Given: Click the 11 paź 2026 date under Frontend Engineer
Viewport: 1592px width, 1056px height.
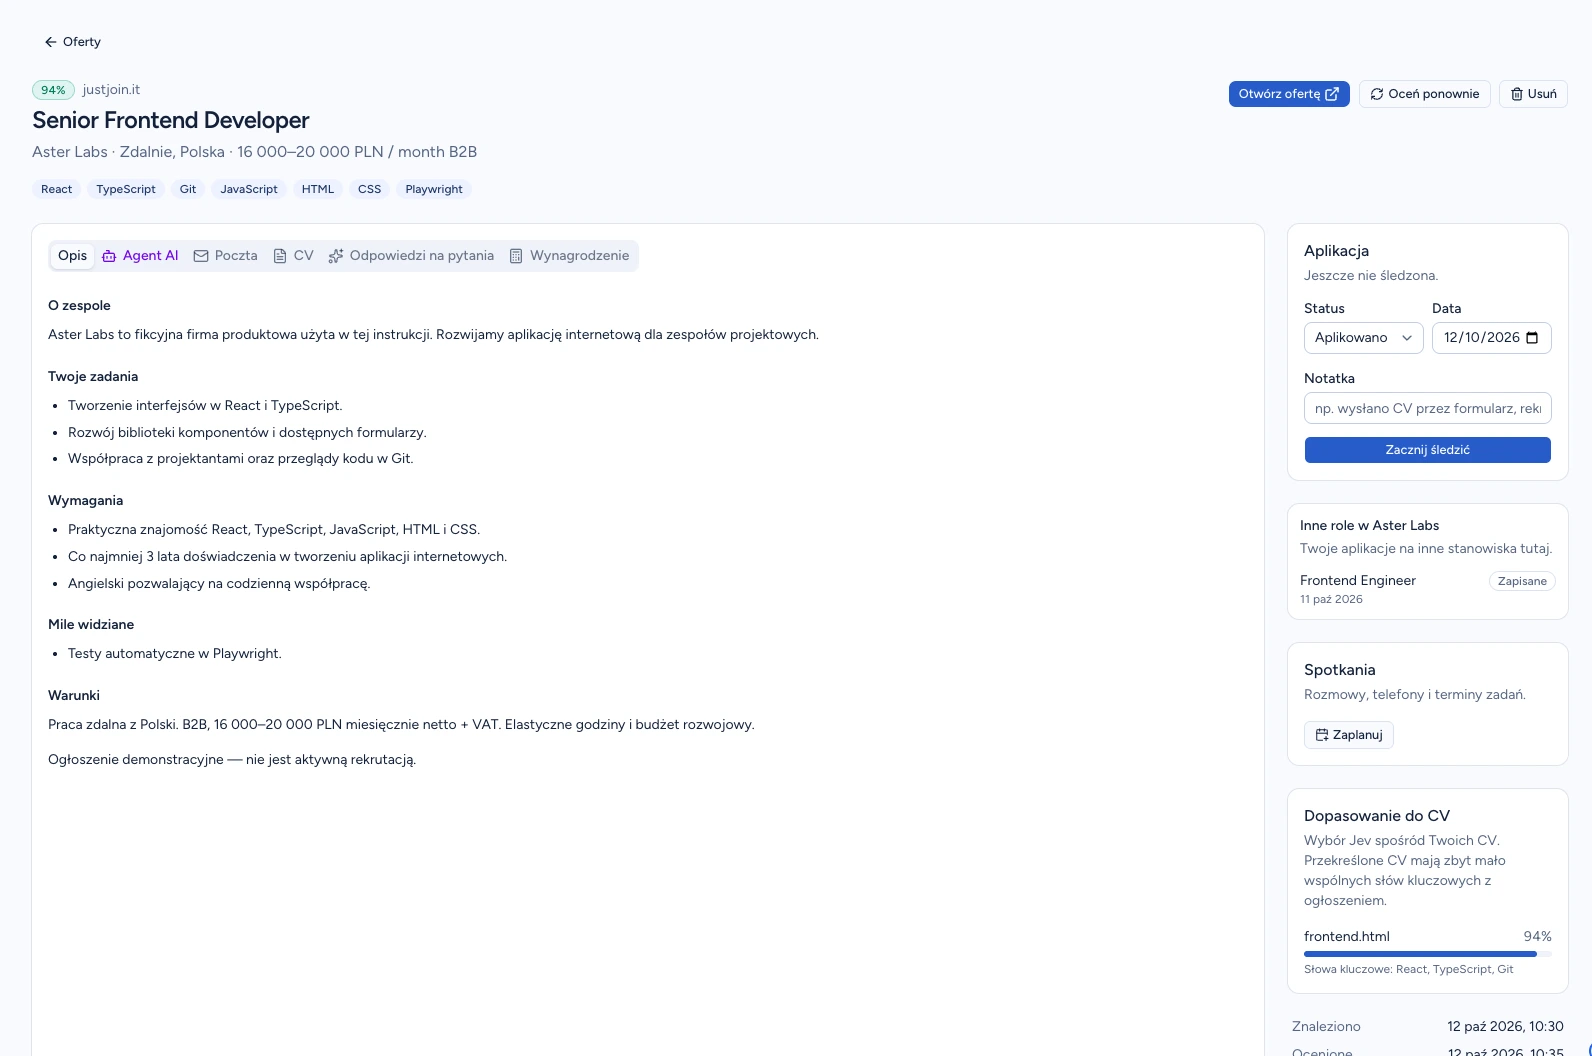Looking at the screenshot, I should point(1331,600).
